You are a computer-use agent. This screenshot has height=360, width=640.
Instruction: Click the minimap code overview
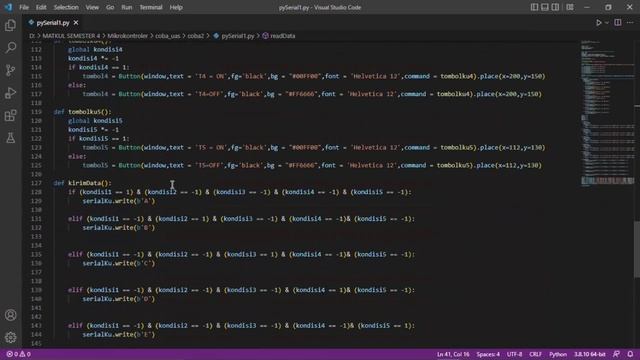pyautogui.click(x=607, y=114)
